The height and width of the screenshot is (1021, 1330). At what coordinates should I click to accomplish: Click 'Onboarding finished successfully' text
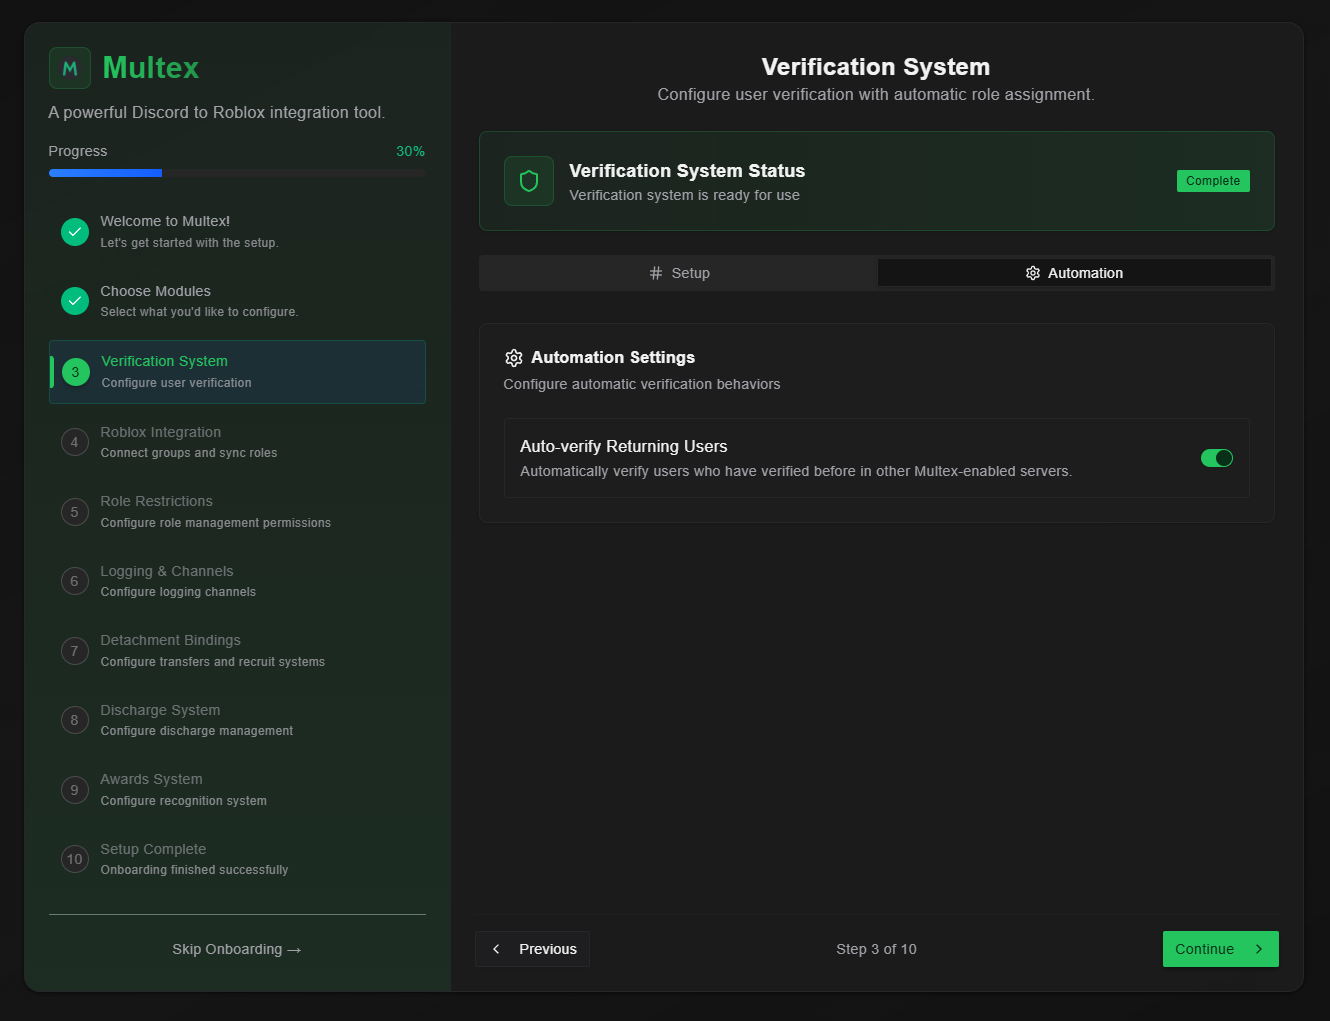194,870
